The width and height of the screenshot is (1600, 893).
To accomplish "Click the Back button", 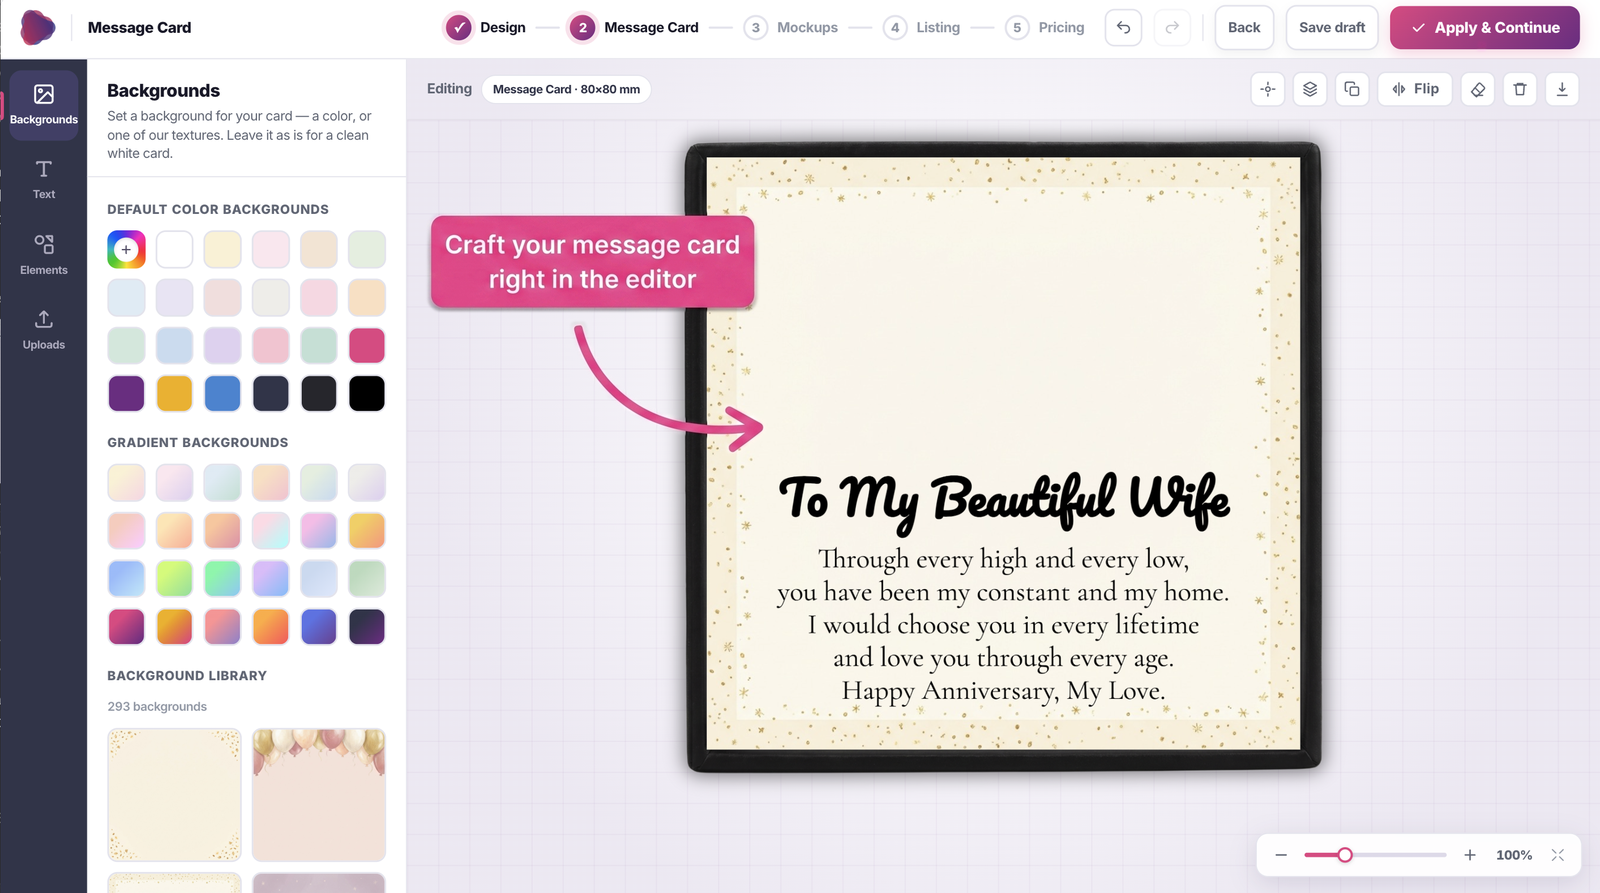I will point(1244,27).
